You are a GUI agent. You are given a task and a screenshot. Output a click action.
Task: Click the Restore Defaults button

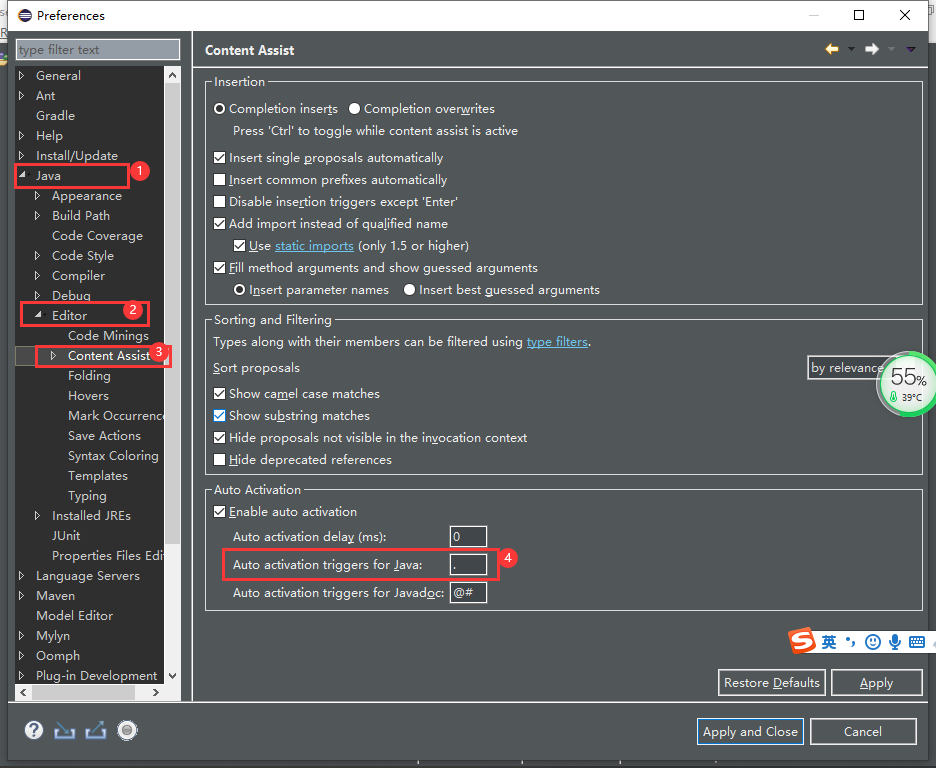771,683
